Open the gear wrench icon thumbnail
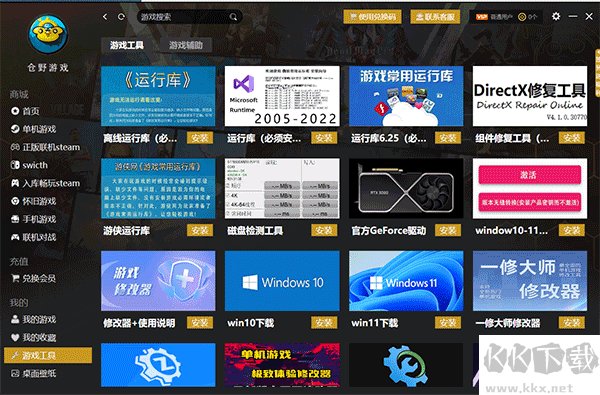The image size is (600, 395). [406, 365]
